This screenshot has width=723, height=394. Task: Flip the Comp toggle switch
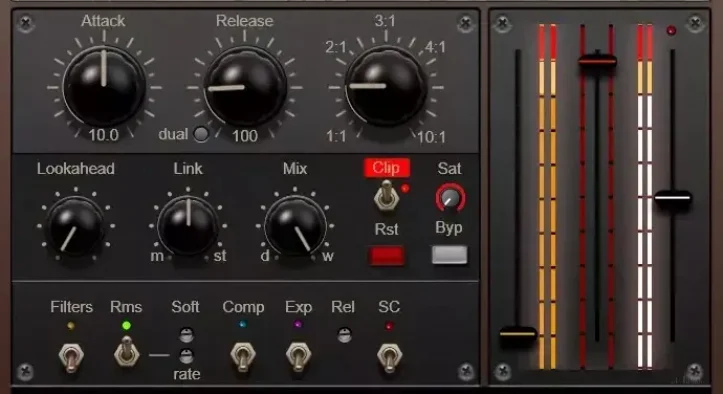(x=243, y=357)
